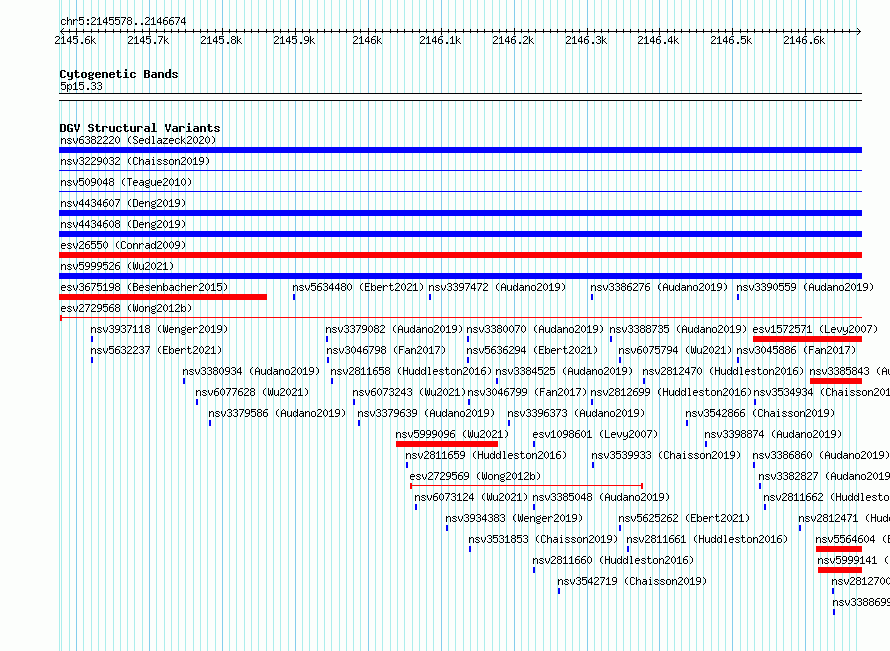Screen dimensions: 890x651
Task: Click the thin red line under esv2729569
Action: [x=526, y=486]
